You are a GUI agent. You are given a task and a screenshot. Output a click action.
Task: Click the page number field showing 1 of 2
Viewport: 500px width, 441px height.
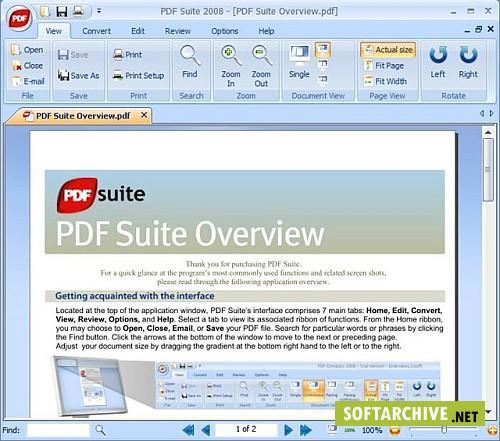point(246,429)
